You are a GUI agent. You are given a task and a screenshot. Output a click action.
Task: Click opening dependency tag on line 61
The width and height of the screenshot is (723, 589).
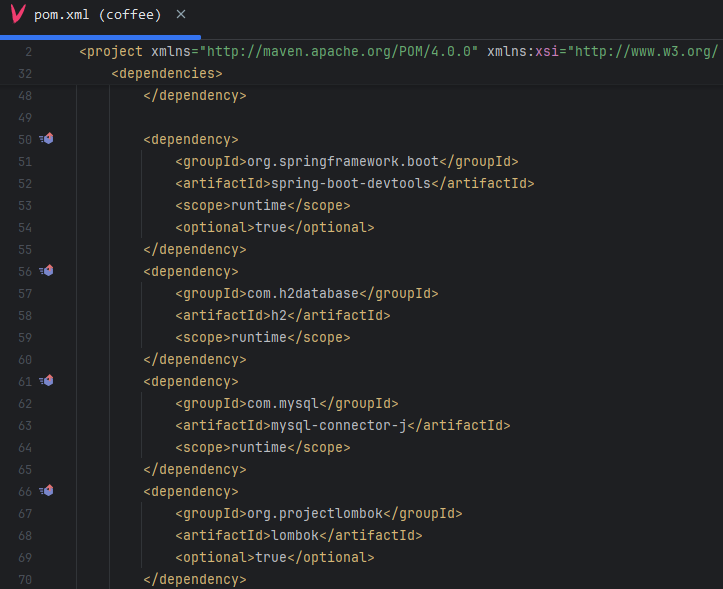click(x=191, y=381)
